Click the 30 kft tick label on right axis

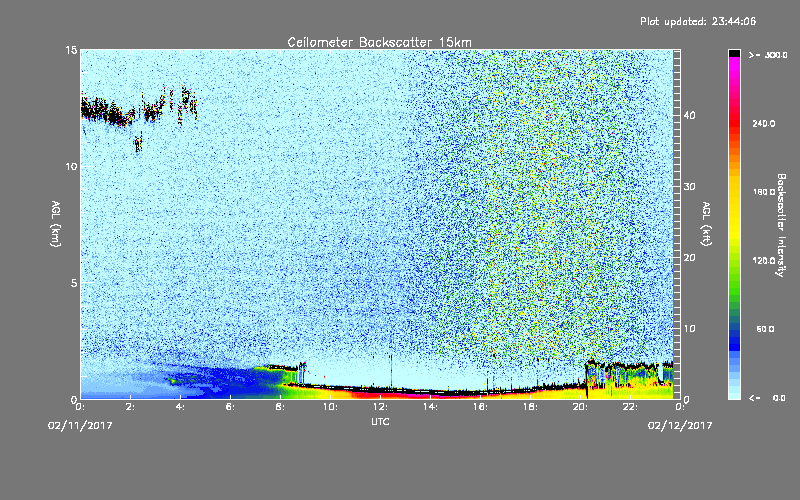click(689, 187)
